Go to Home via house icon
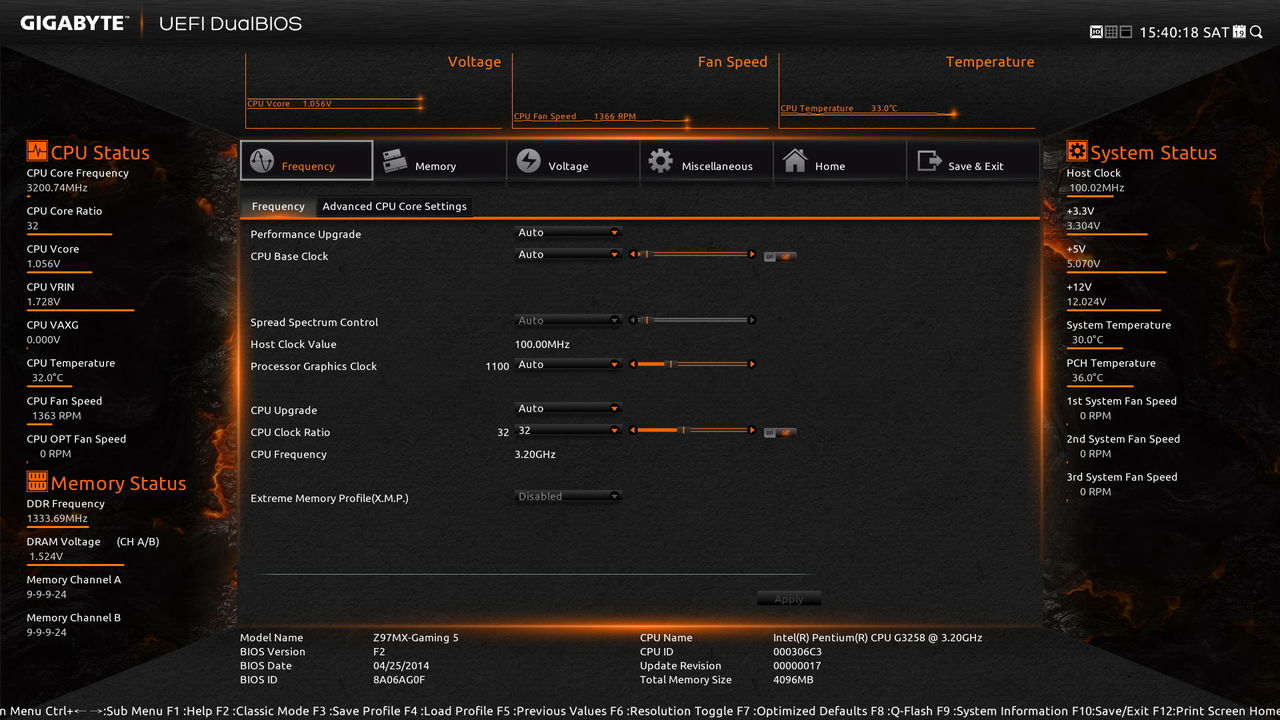1280x720 pixels. point(795,161)
